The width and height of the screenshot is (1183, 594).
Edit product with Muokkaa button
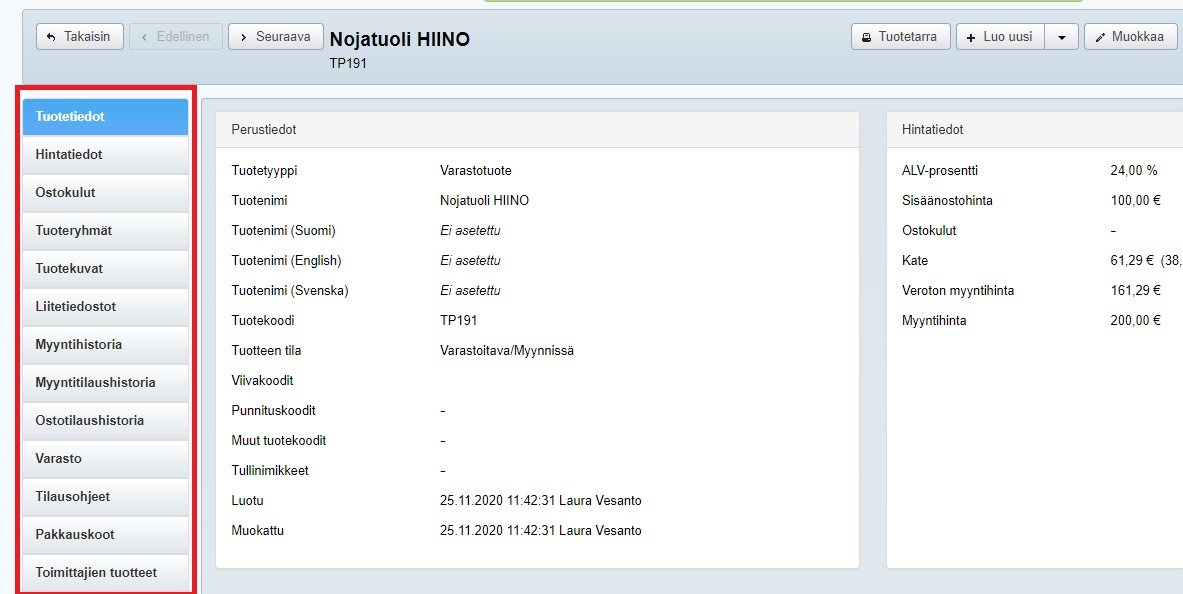pyautogui.click(x=1130, y=37)
